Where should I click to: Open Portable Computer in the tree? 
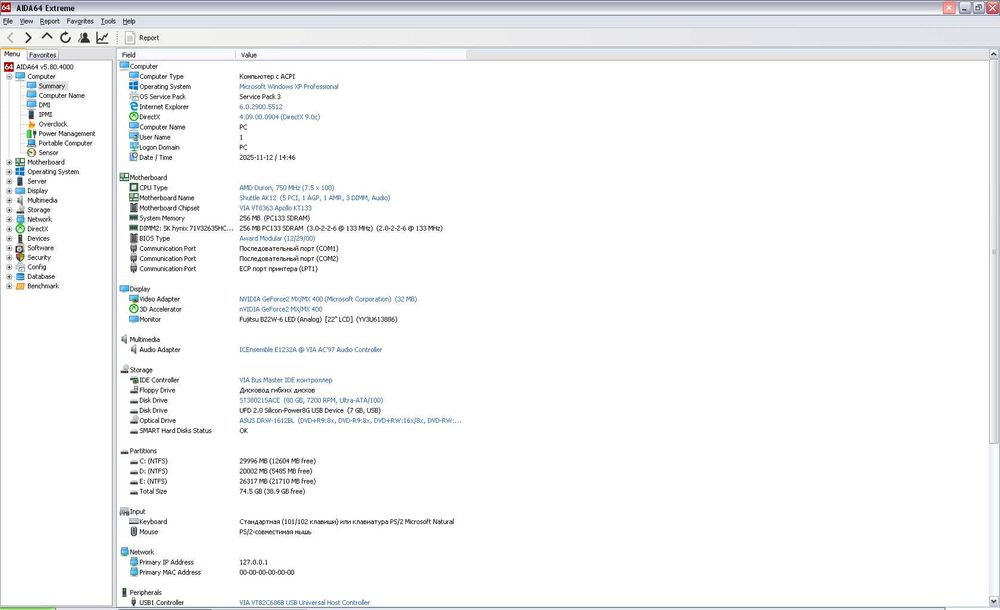coord(65,144)
